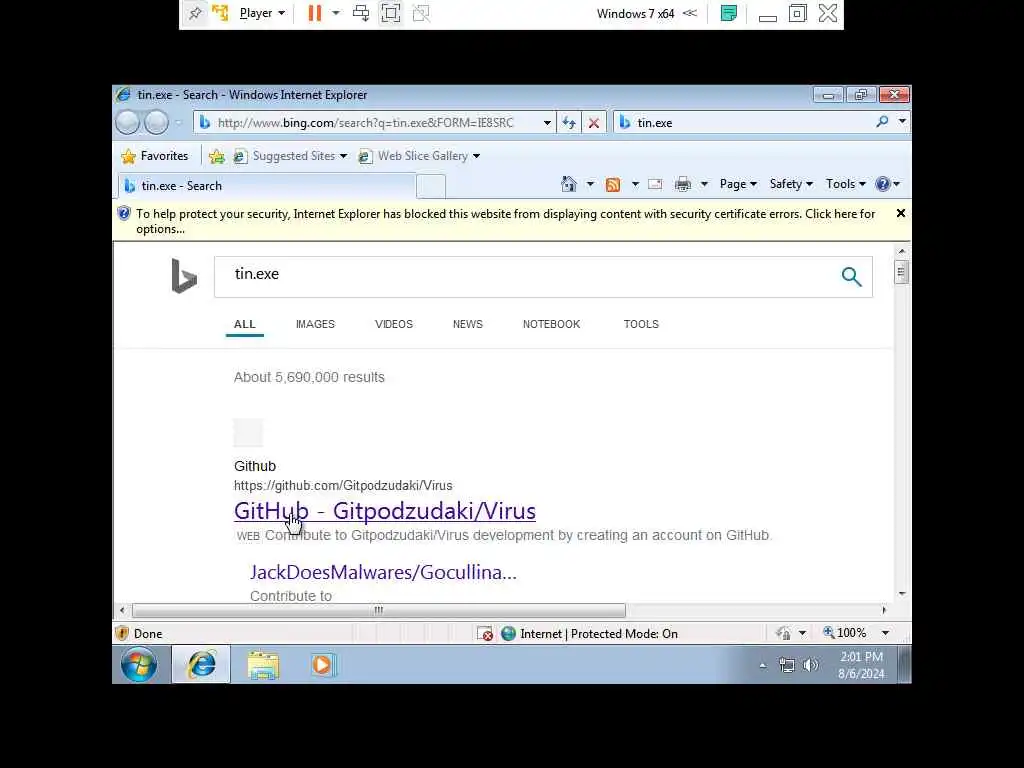1024x768 pixels.
Task: Enter full screen mode icon
Action: (391, 13)
